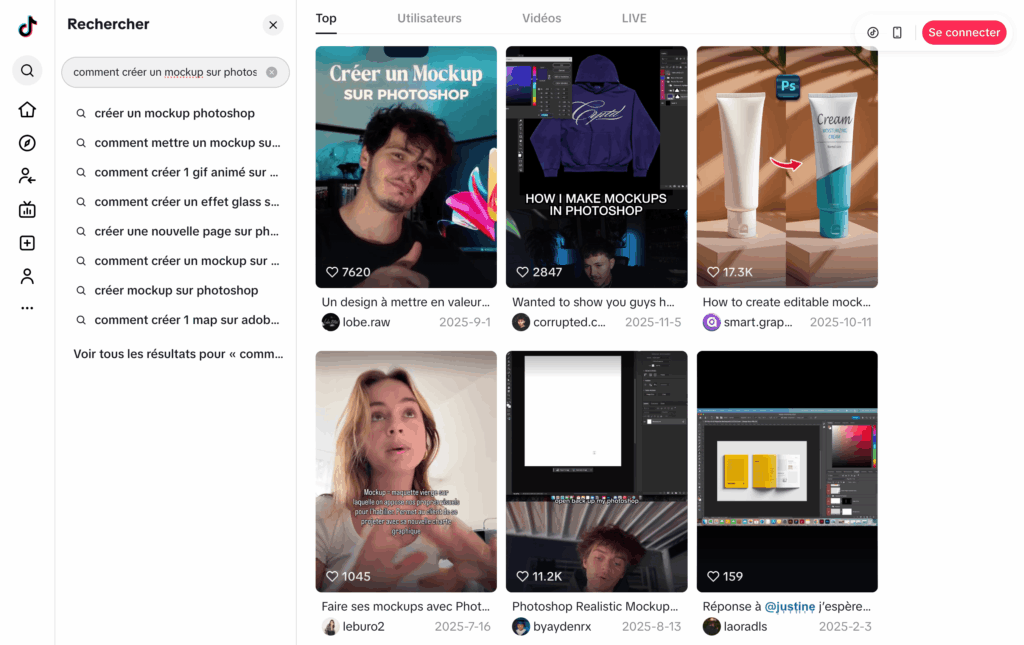Return to the Home feed icon

[x=26, y=109]
